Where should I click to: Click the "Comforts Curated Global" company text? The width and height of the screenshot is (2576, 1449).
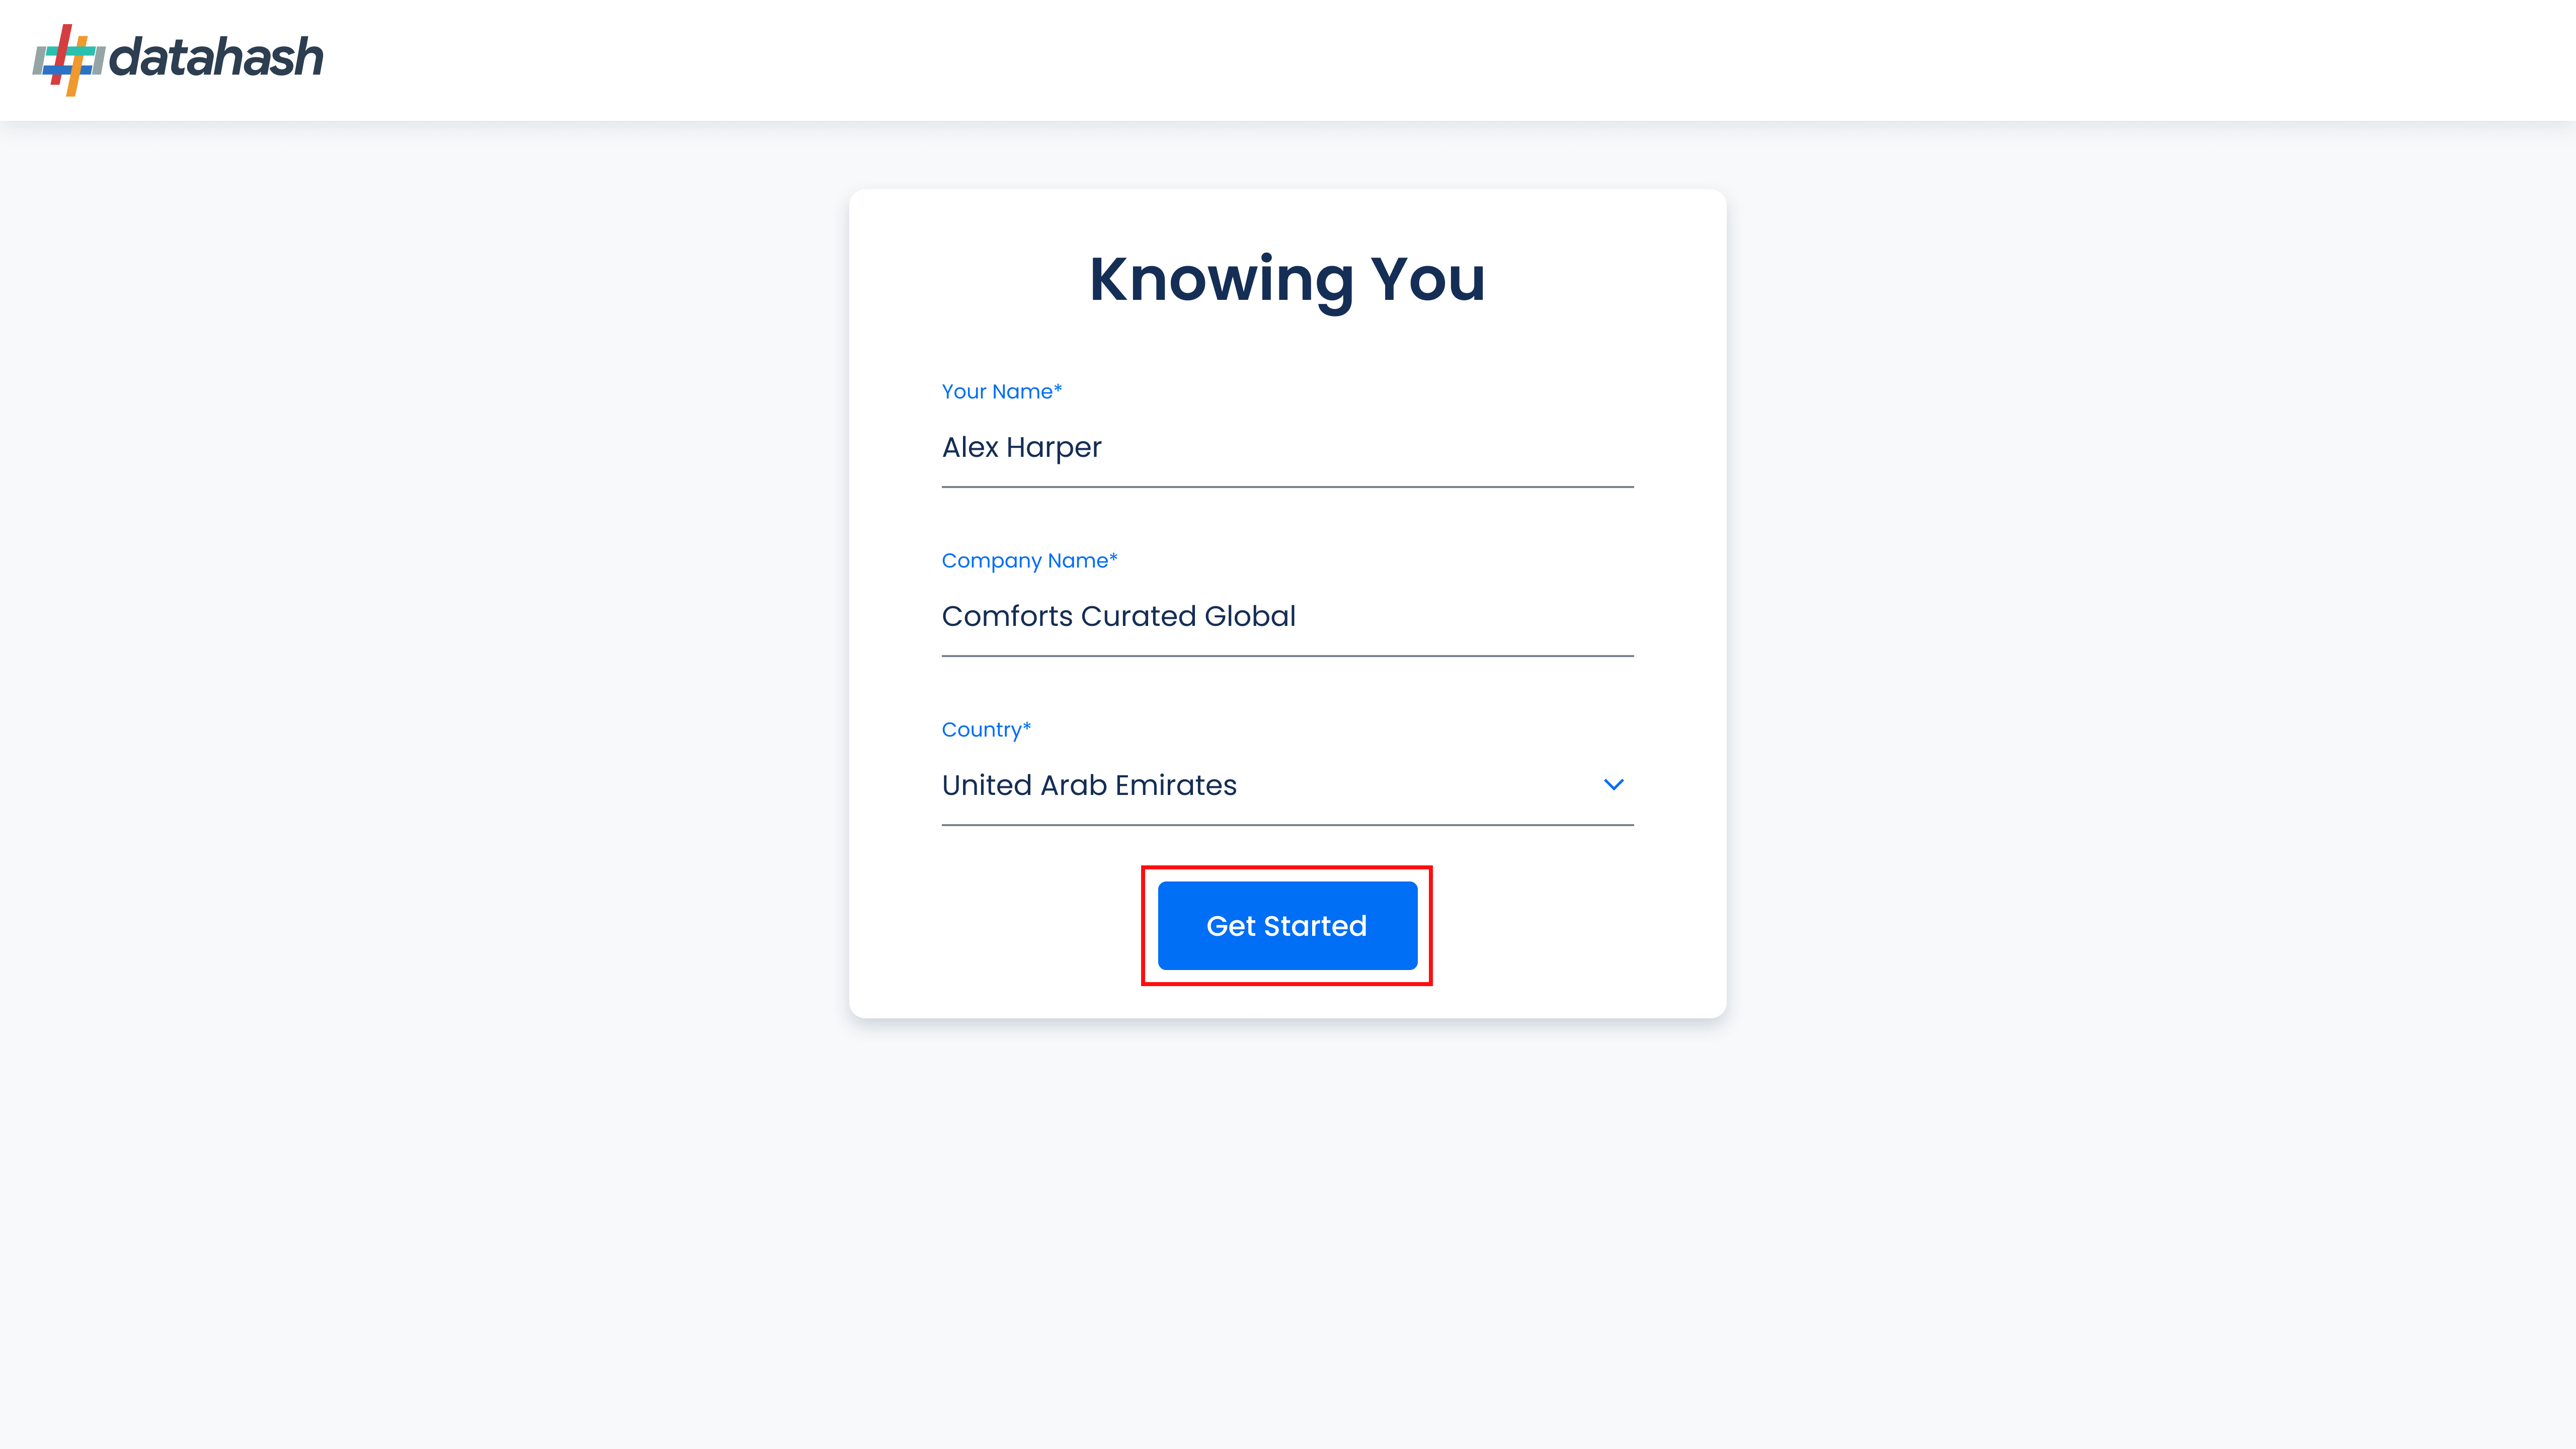click(1118, 616)
